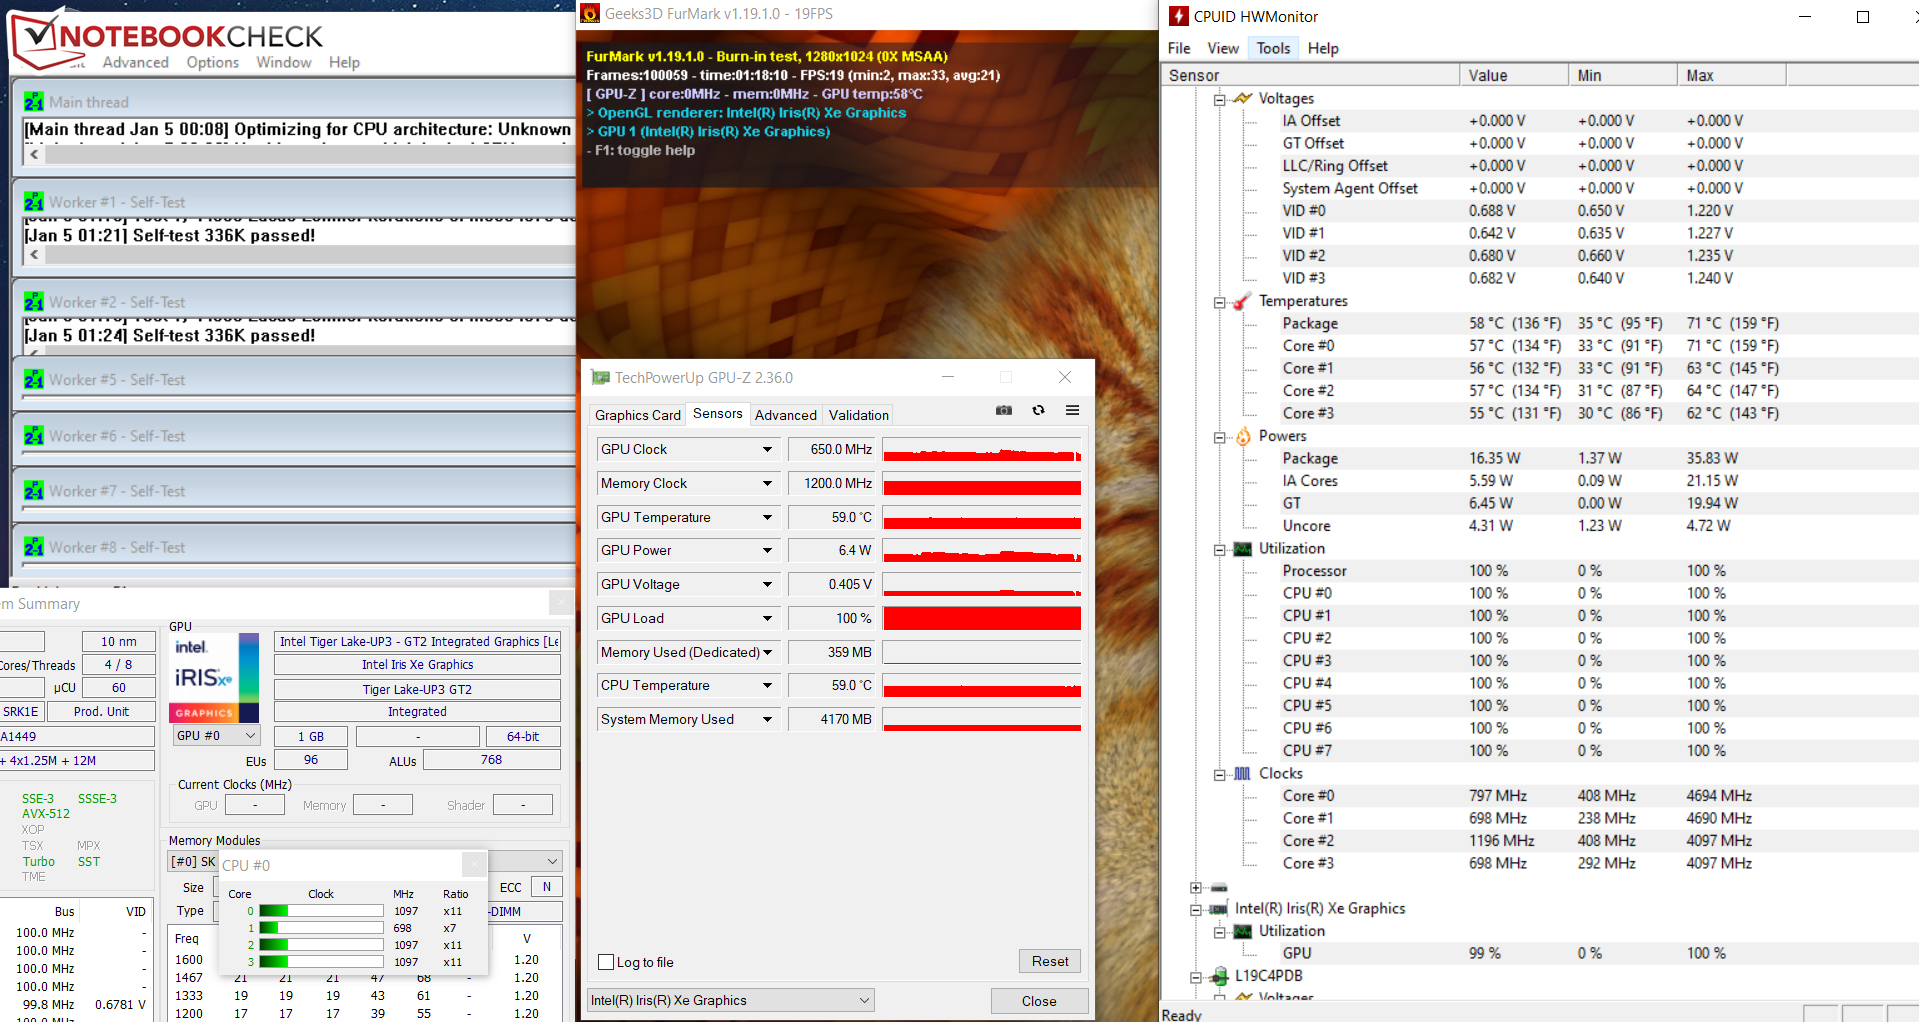Open the HWMonitor View menu
The height and width of the screenshot is (1022, 1919).
[1223, 48]
